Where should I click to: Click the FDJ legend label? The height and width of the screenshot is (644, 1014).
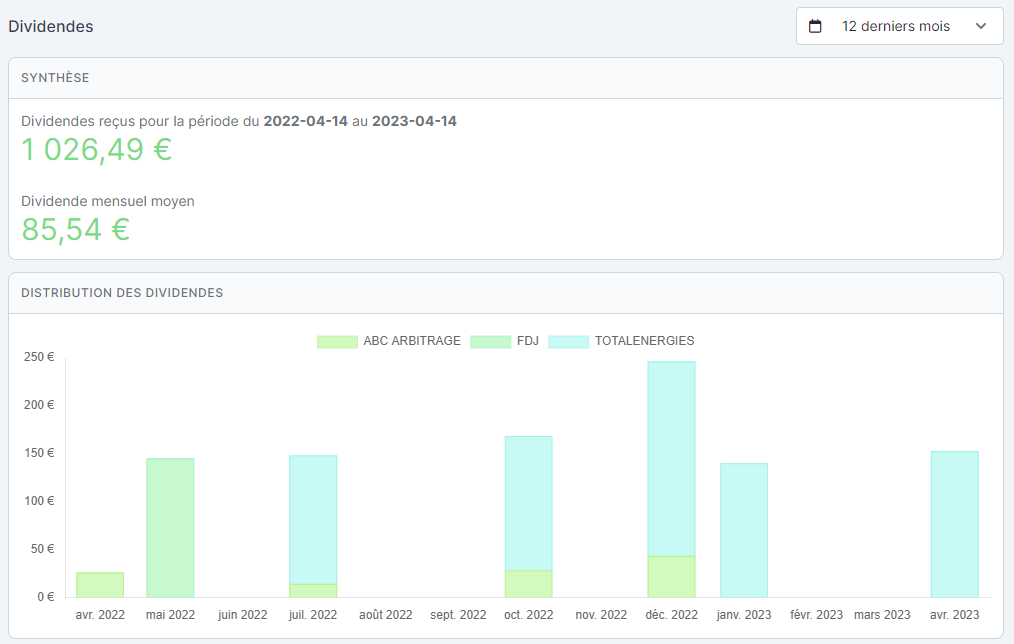(x=528, y=341)
